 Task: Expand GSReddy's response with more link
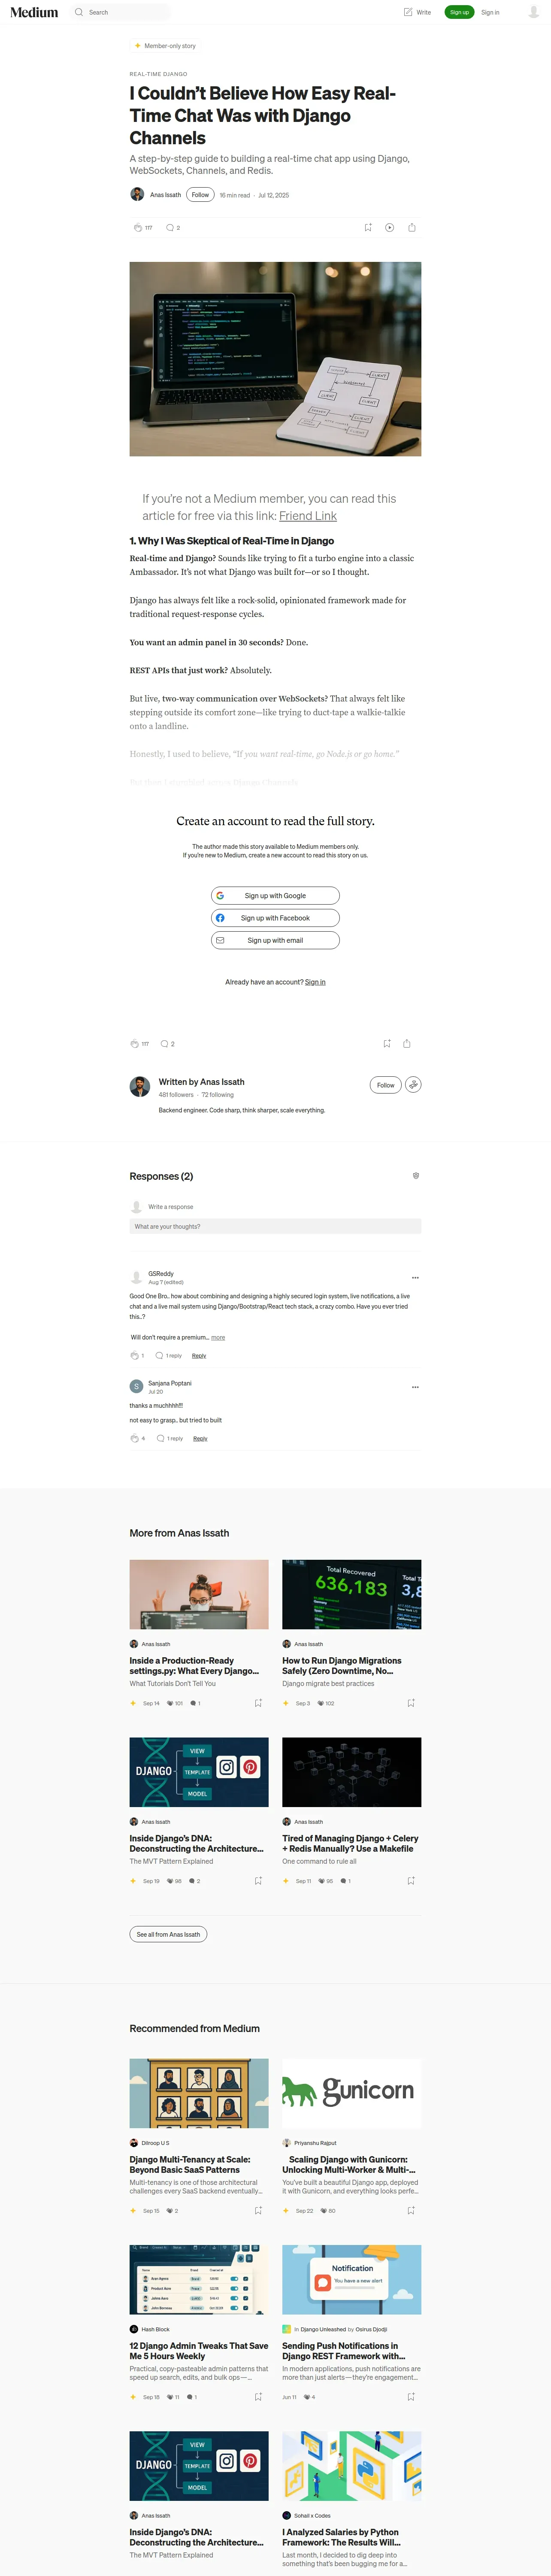pyautogui.click(x=218, y=1337)
